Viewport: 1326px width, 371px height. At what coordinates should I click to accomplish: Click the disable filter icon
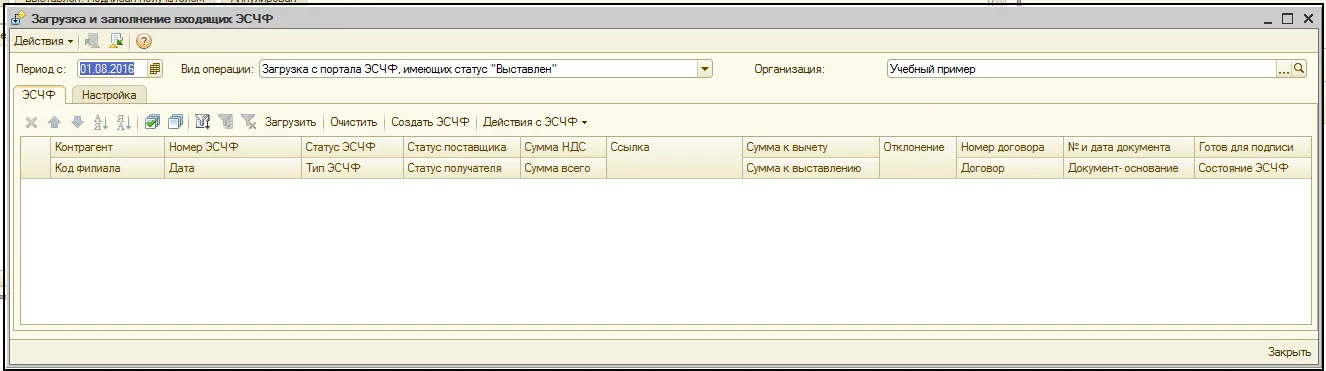coord(249,122)
